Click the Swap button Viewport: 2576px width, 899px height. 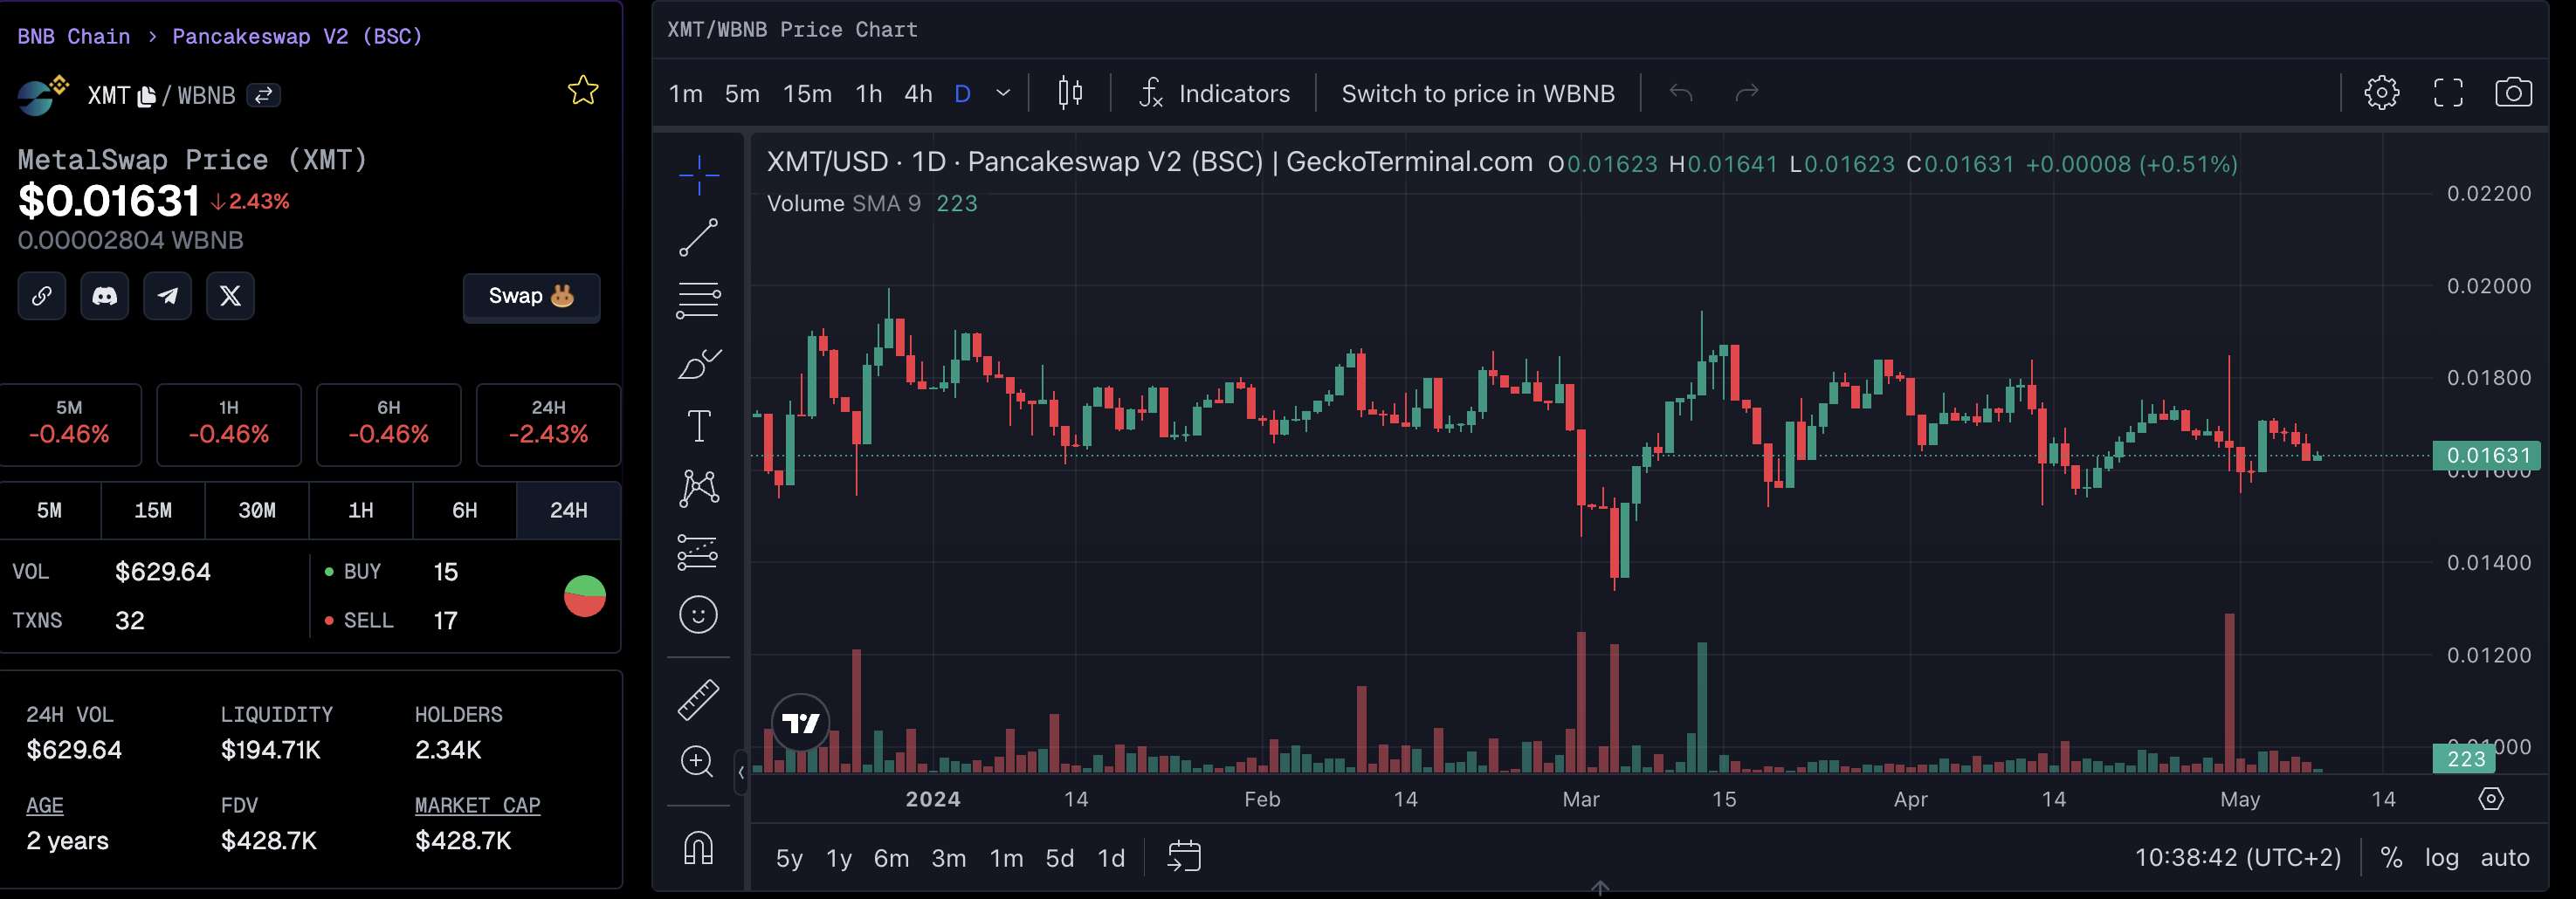pos(531,296)
